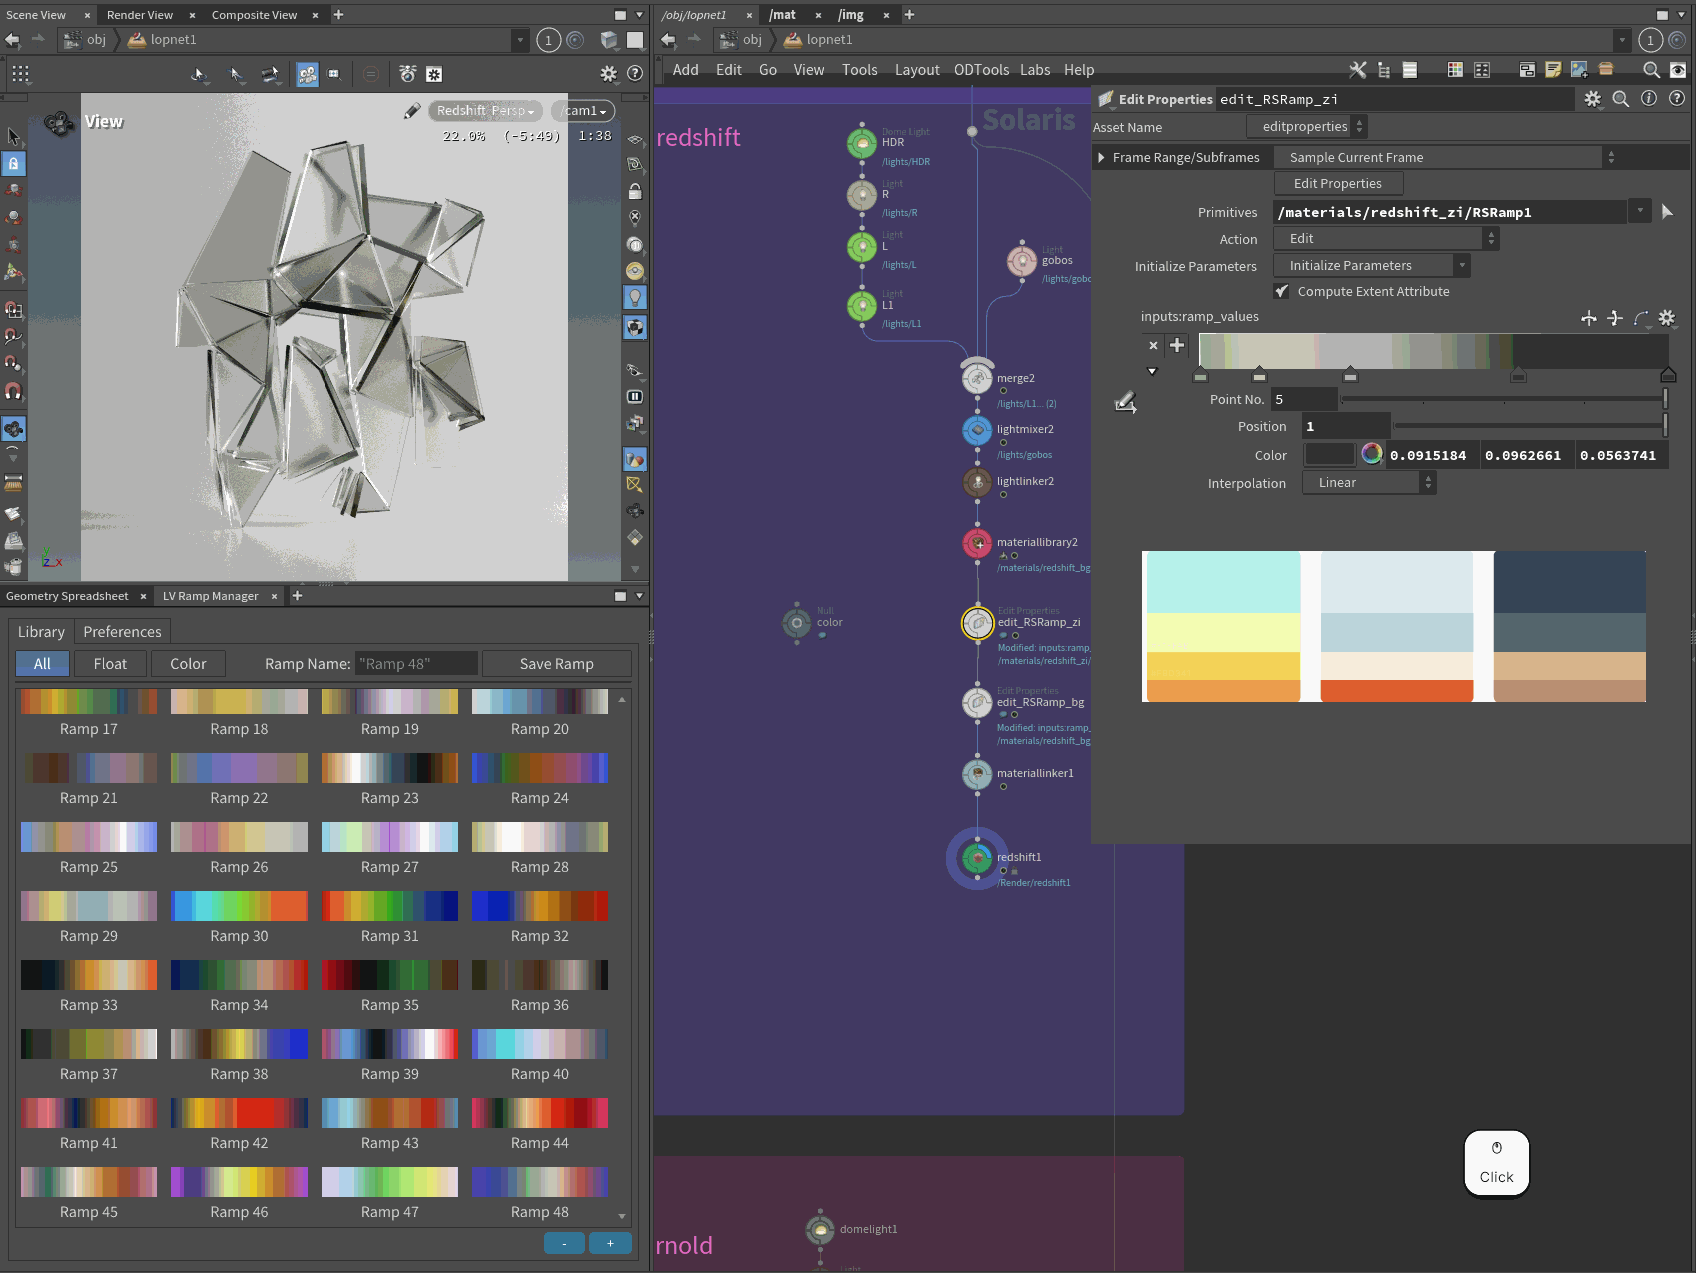Viewport: 1696px width, 1273px height.
Task: Remove the ramp point with the x button
Action: point(1153,345)
